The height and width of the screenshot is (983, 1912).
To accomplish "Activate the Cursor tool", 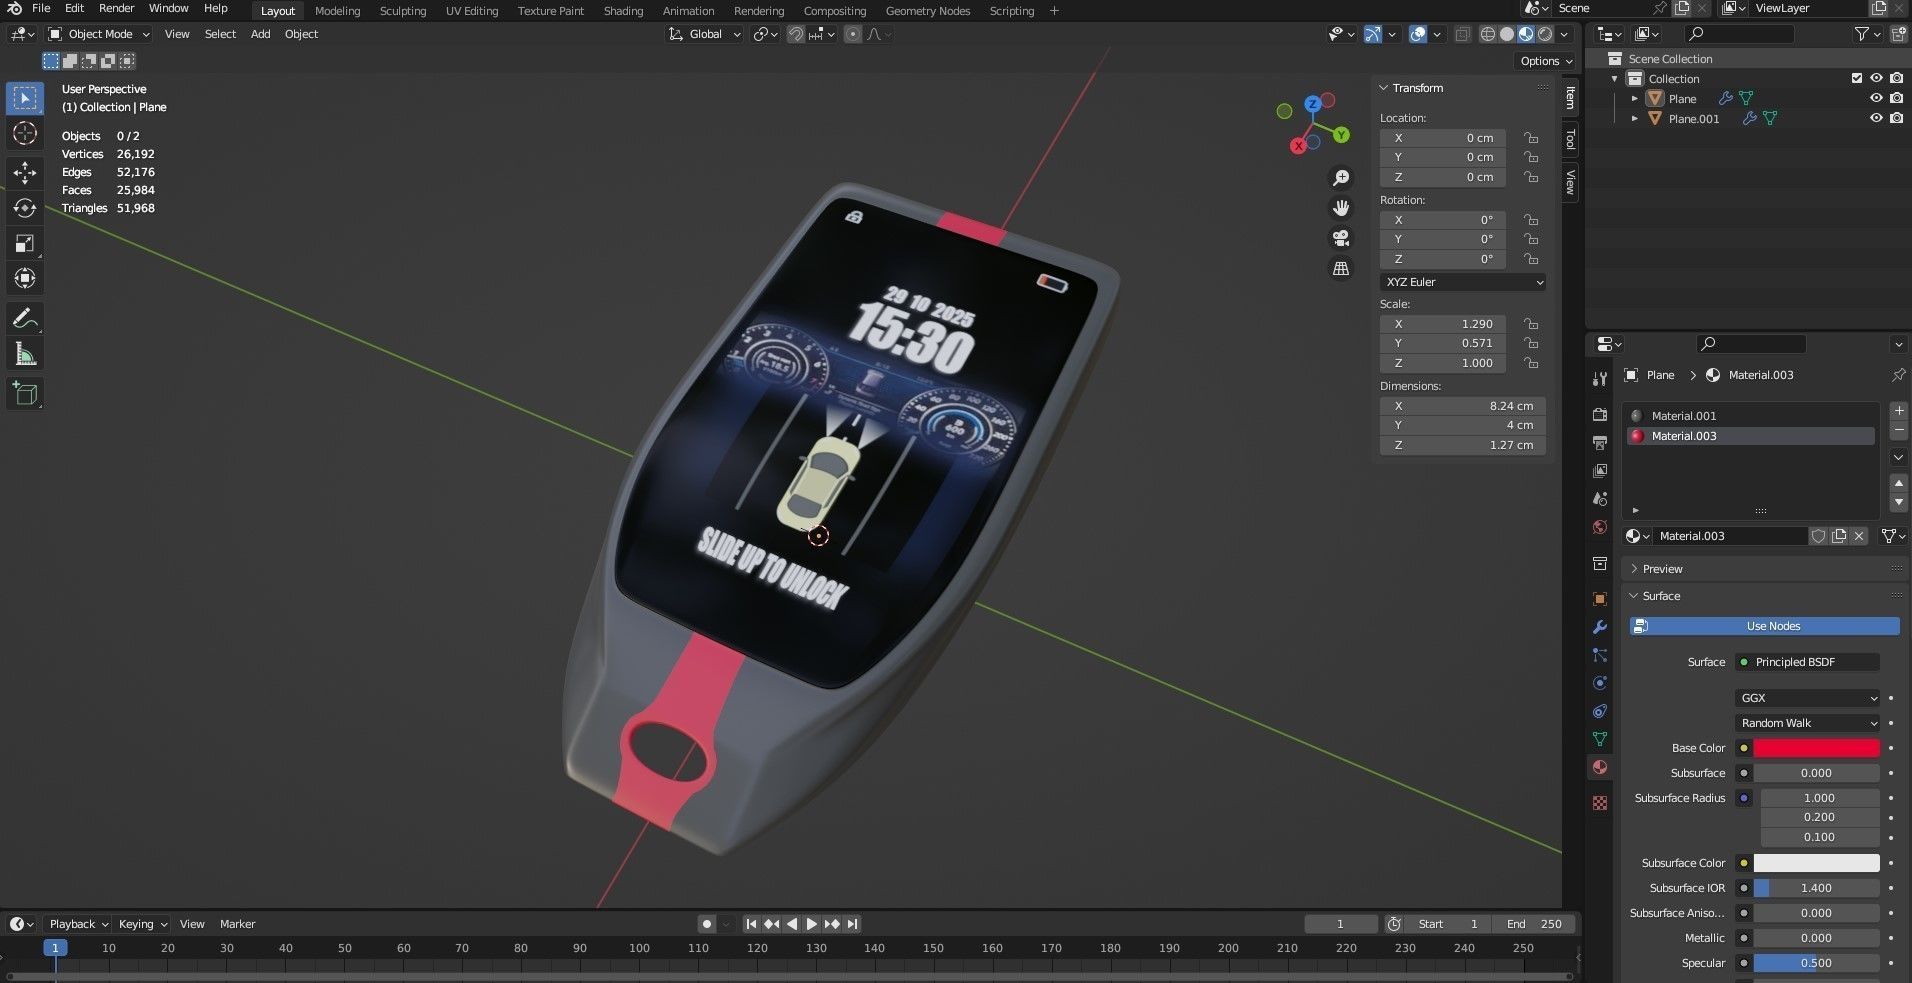I will 25,133.
